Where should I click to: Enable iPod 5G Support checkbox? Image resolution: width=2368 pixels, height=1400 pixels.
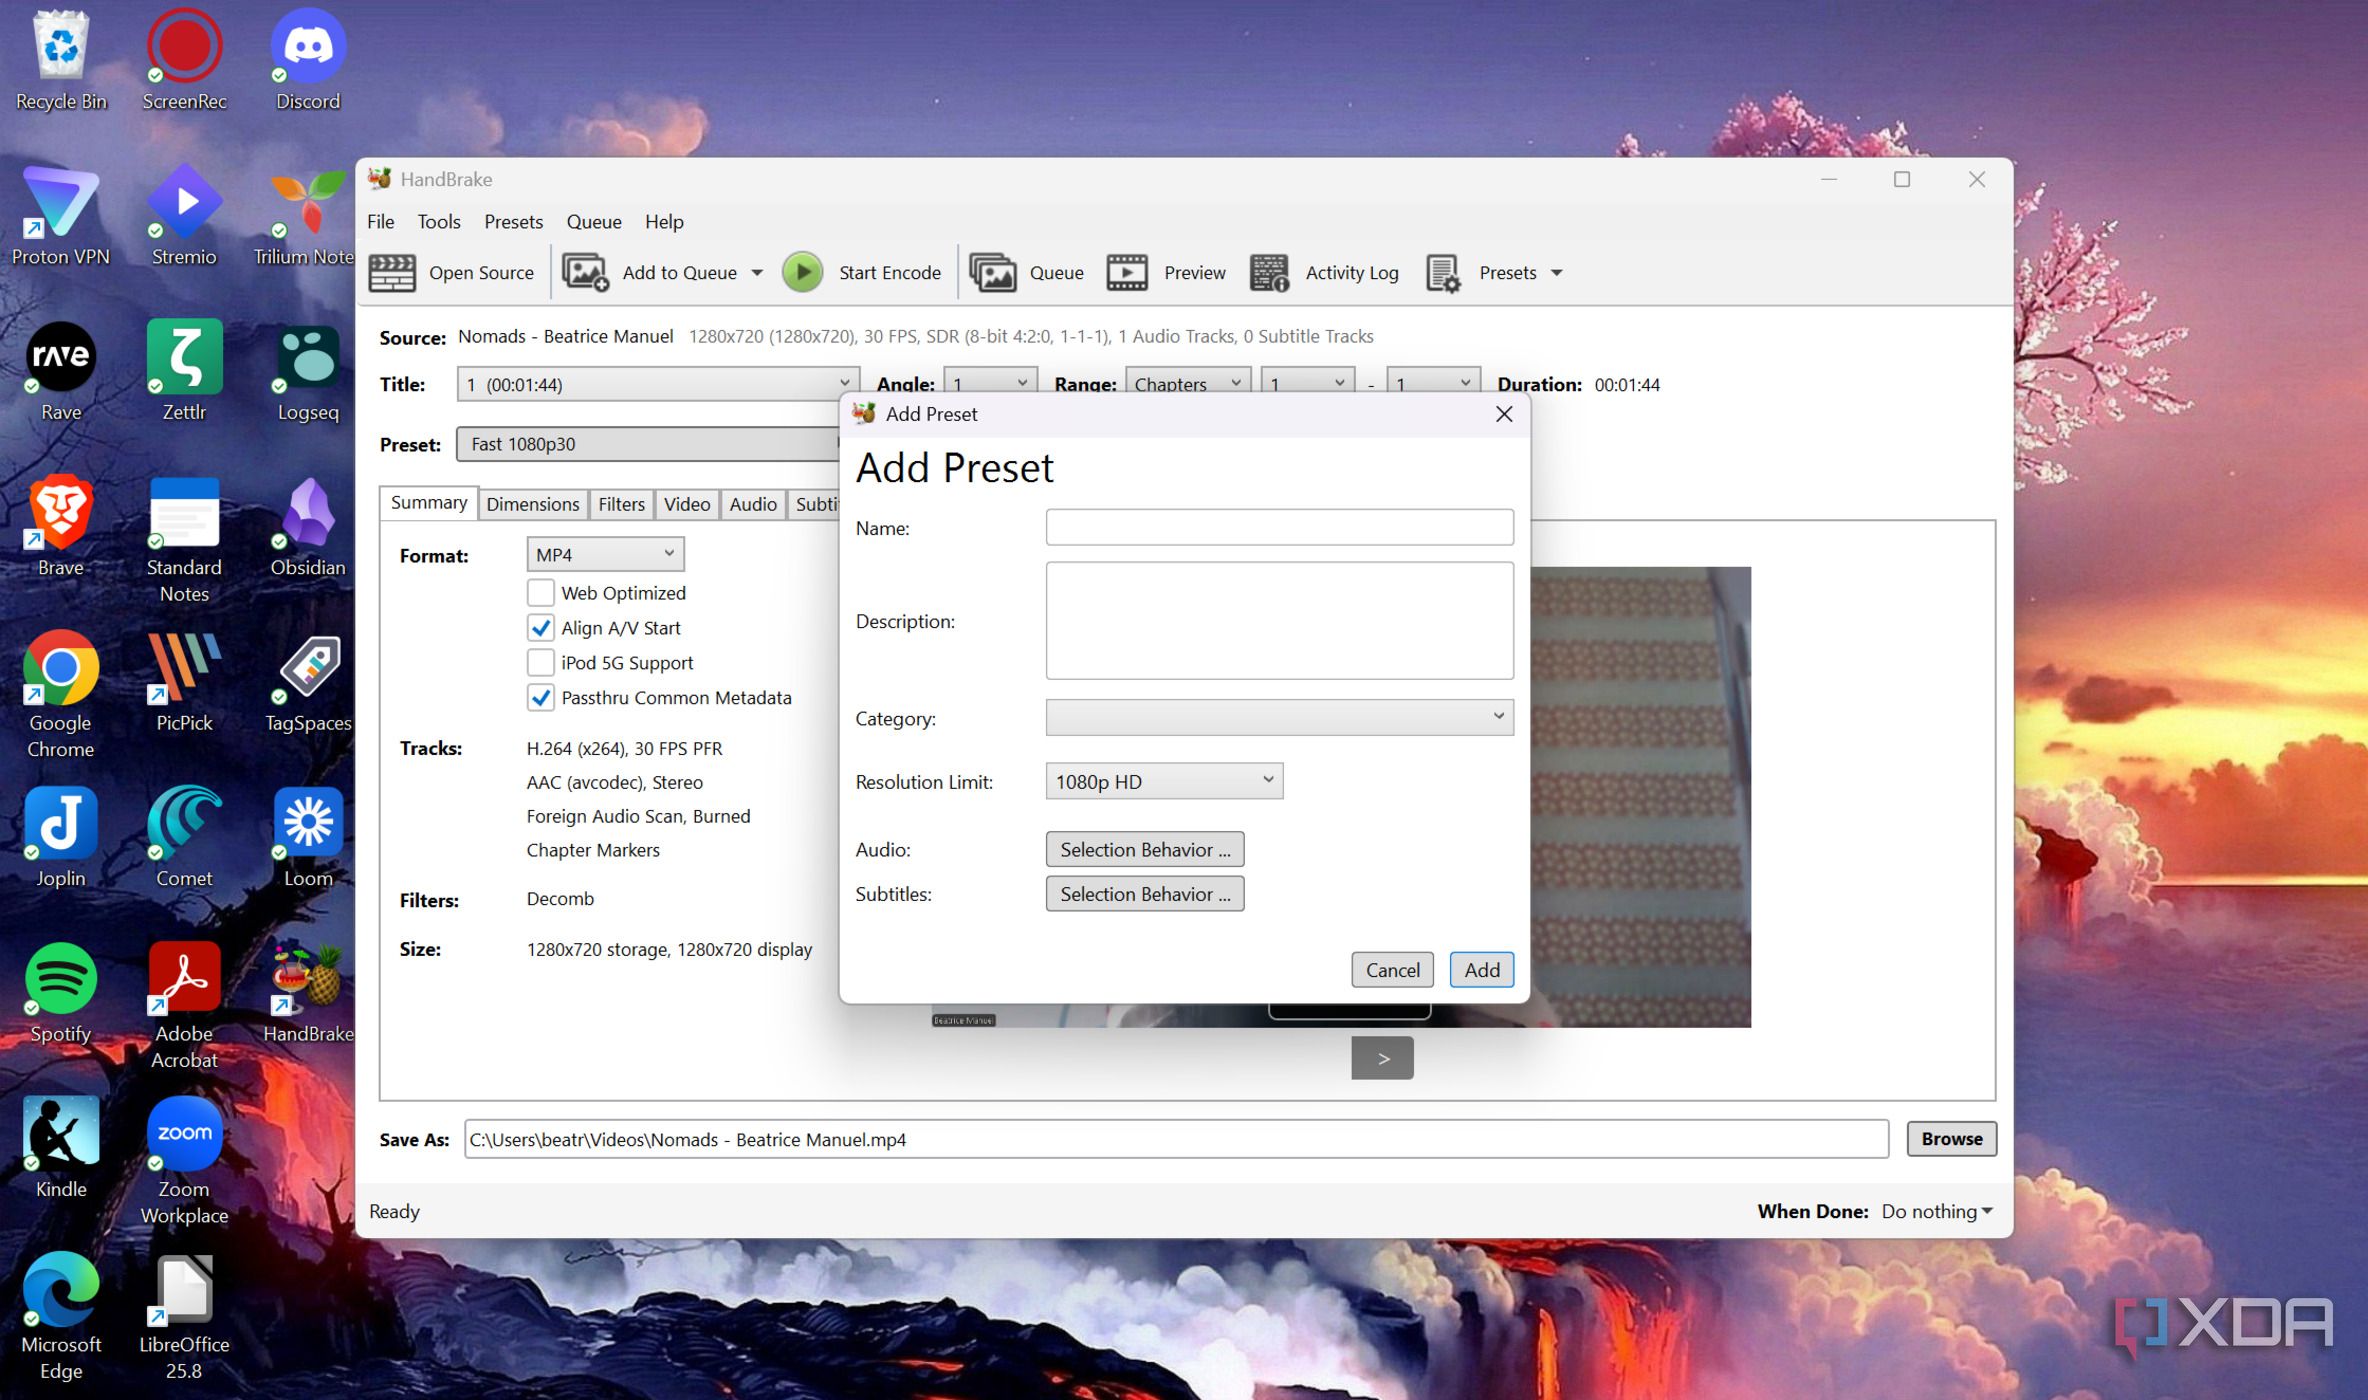click(x=540, y=663)
